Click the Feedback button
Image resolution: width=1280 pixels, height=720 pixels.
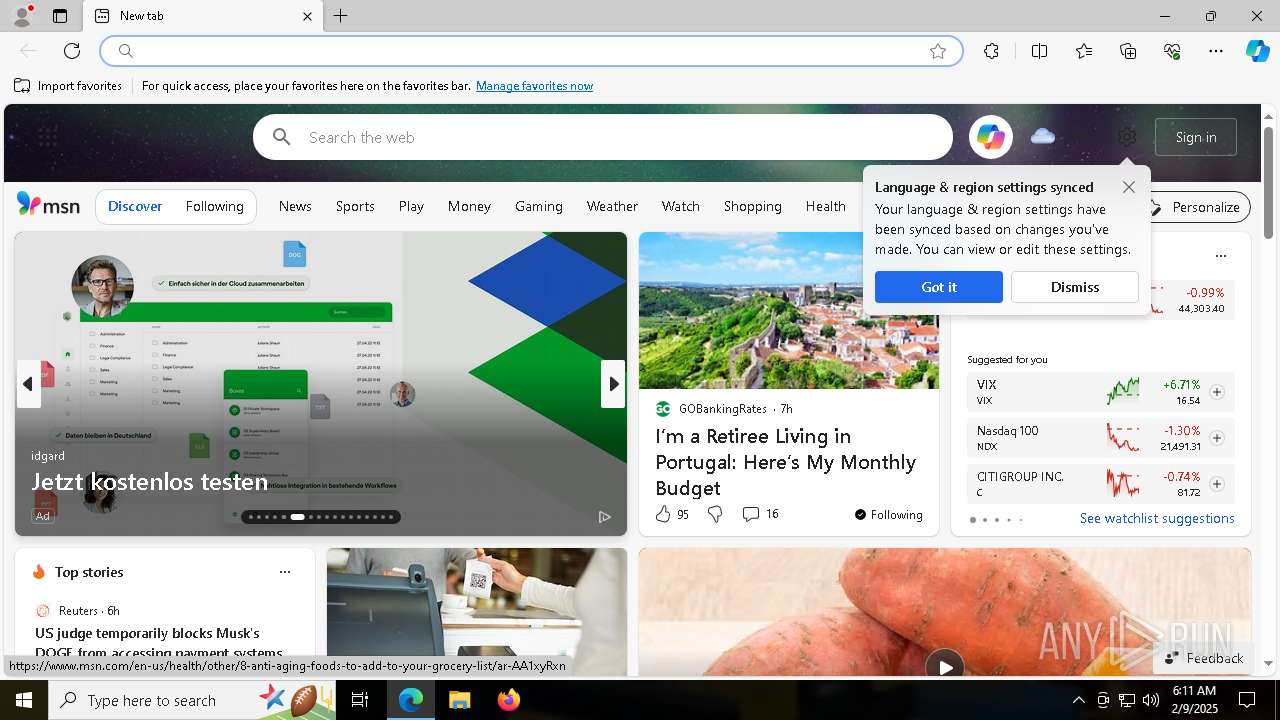pyautogui.click(x=1204, y=658)
